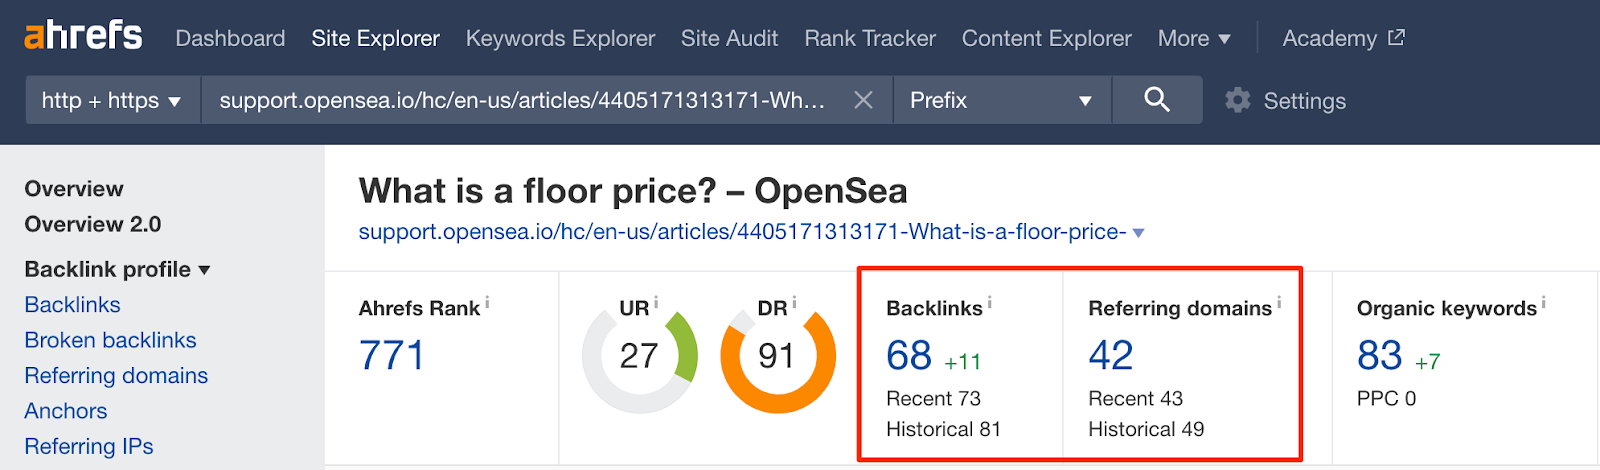Click the Settings label

pos(1304,101)
